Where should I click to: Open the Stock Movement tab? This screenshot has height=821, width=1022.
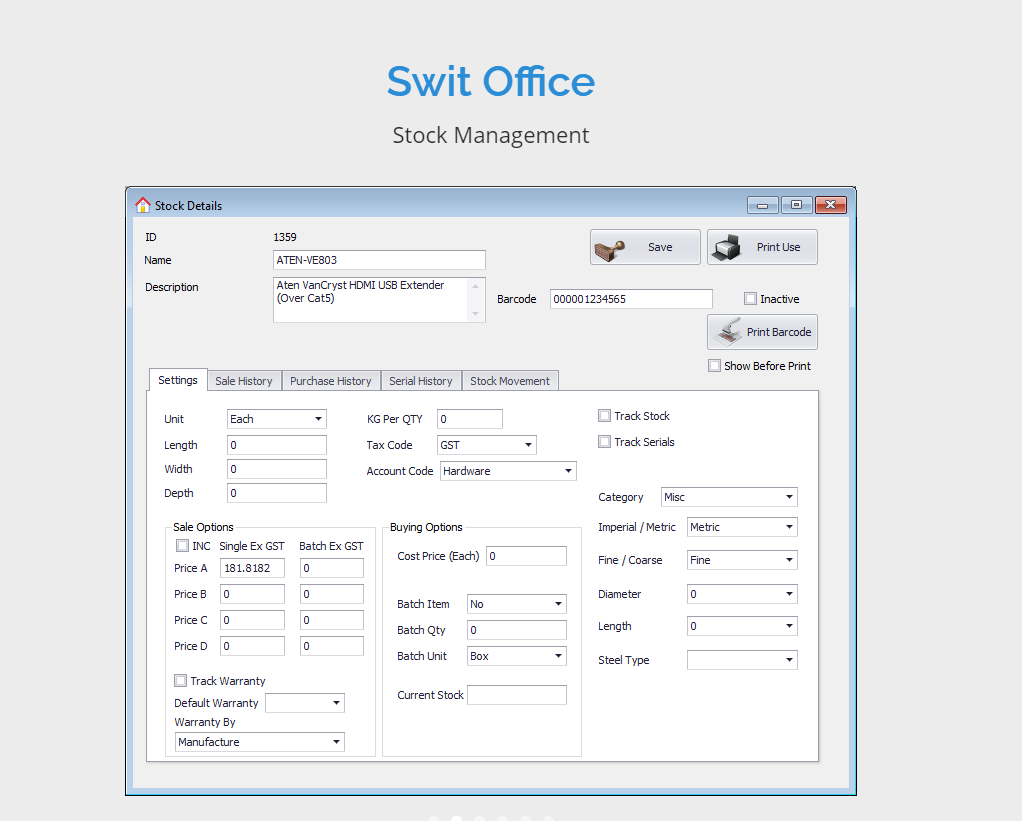(x=510, y=381)
